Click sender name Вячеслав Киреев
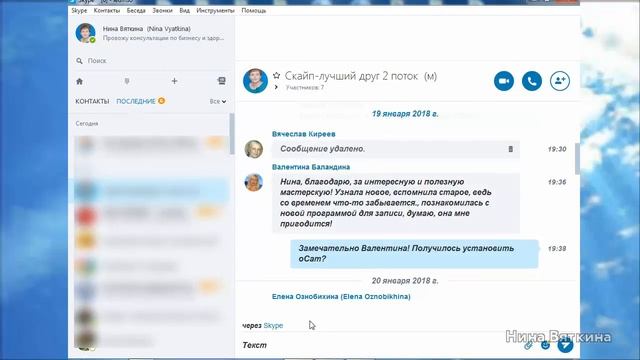This screenshot has width=640, height=360. tap(304, 134)
